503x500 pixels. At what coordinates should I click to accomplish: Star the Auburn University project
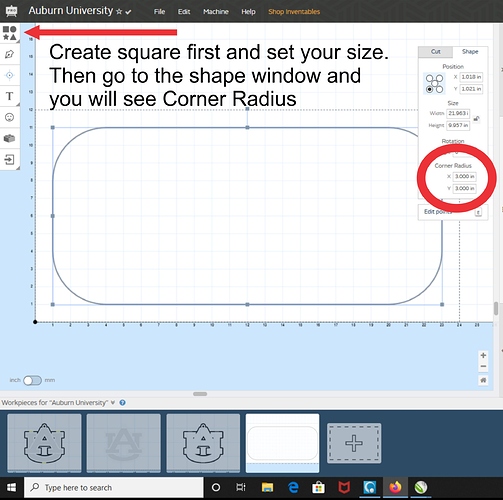point(119,12)
